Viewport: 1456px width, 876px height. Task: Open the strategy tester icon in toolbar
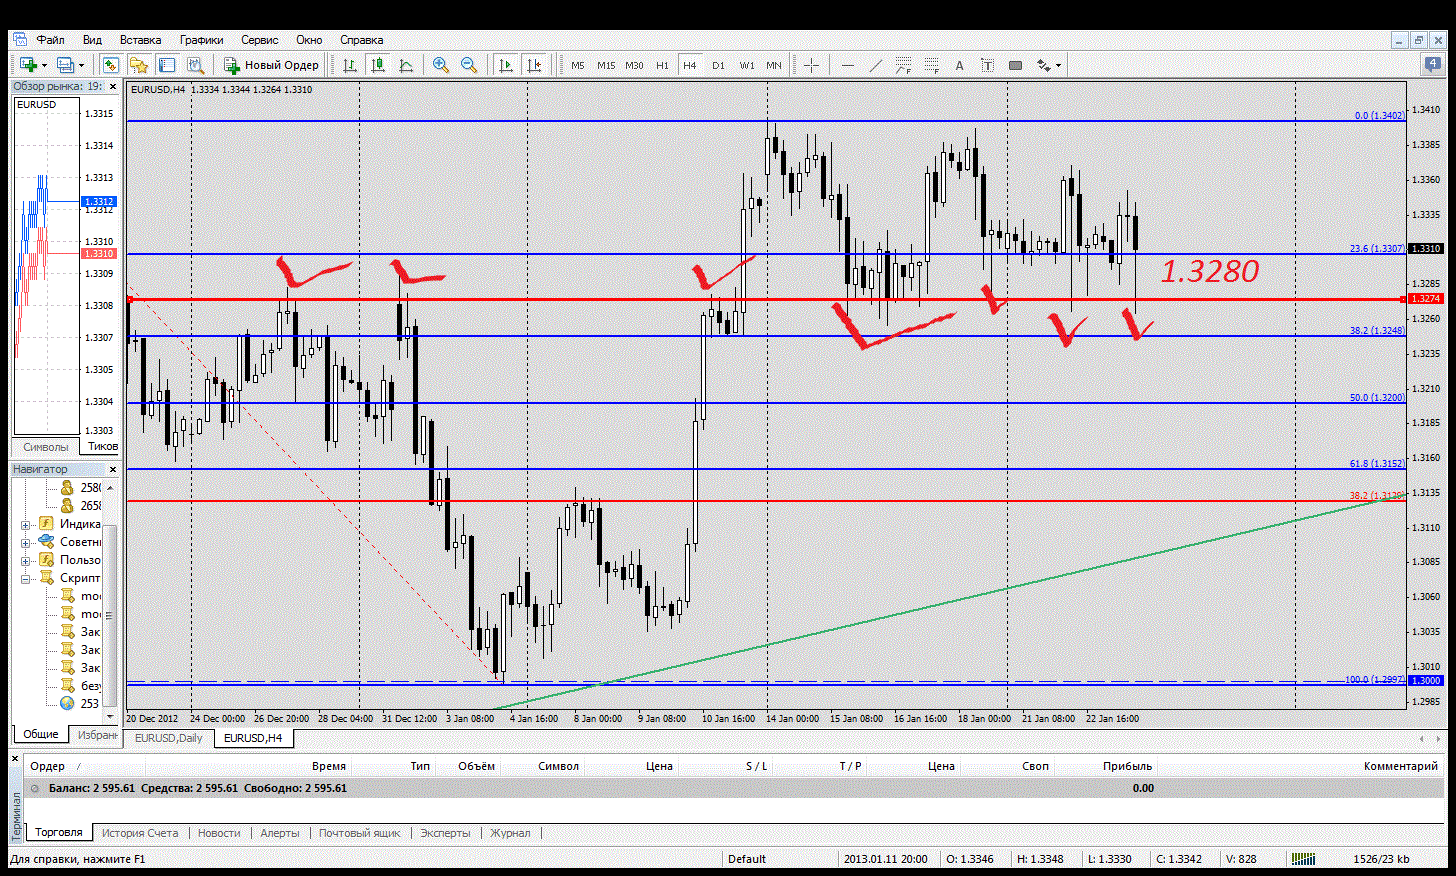[x=195, y=65]
